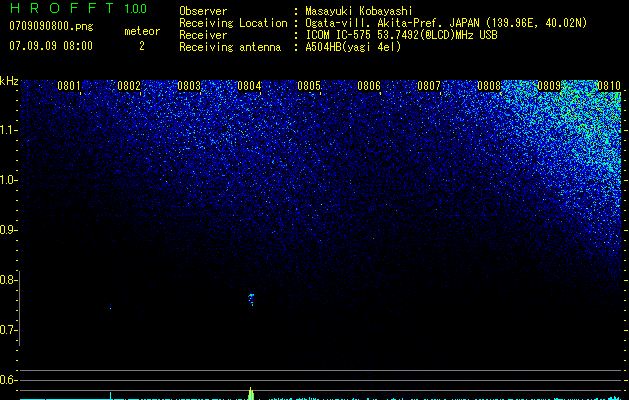The image size is (629, 400).
Task: Click the 0809 time marker
Action: (x=549, y=86)
